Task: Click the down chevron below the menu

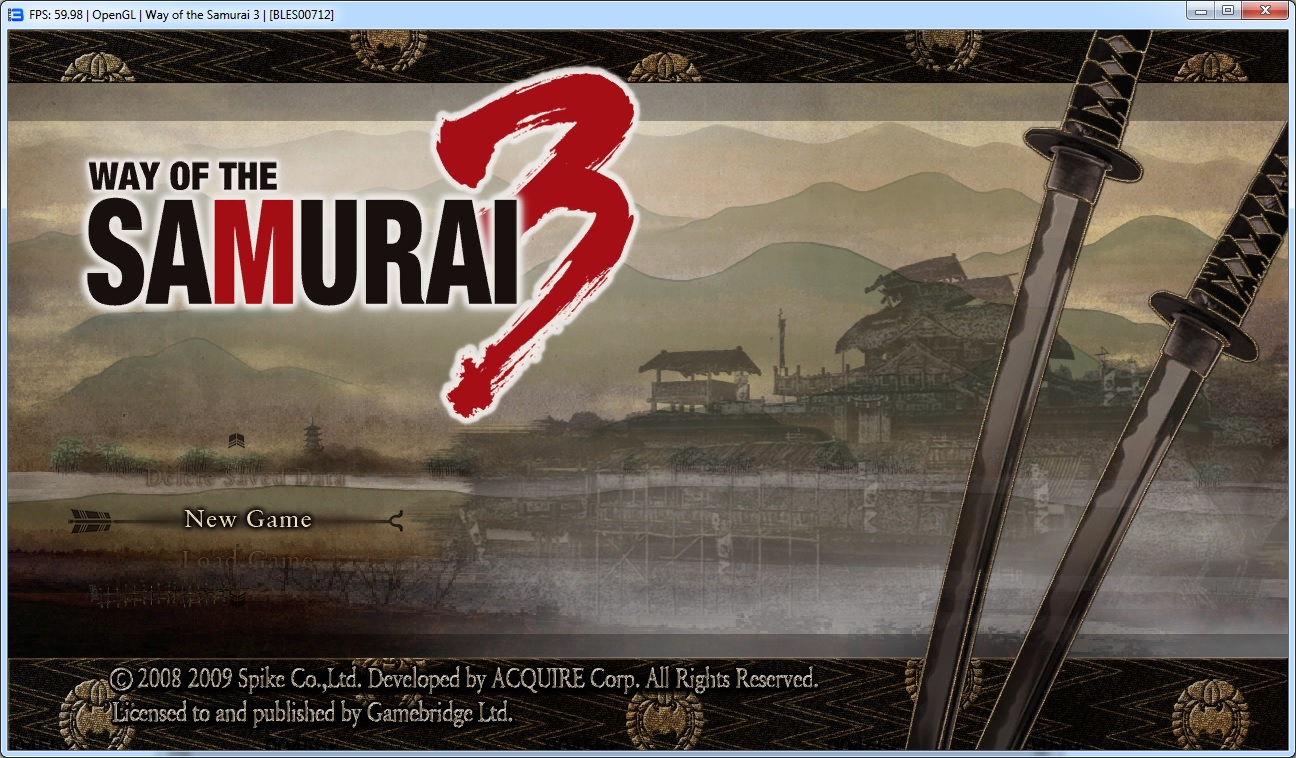Action: click(236, 598)
